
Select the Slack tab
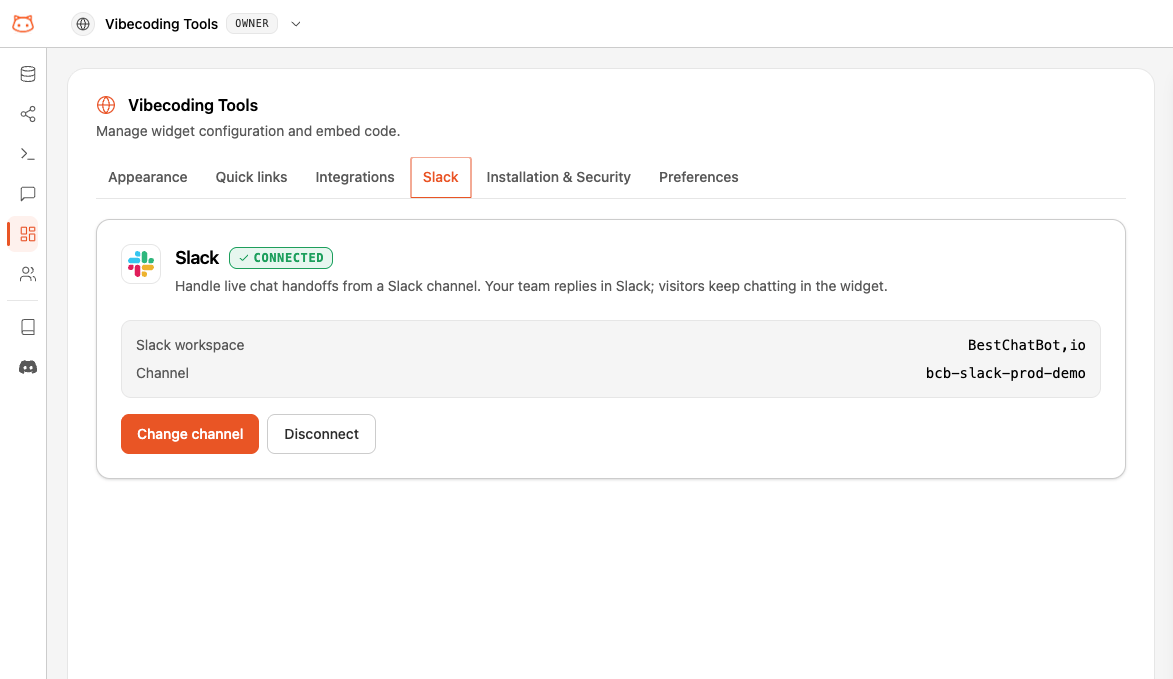tap(441, 177)
